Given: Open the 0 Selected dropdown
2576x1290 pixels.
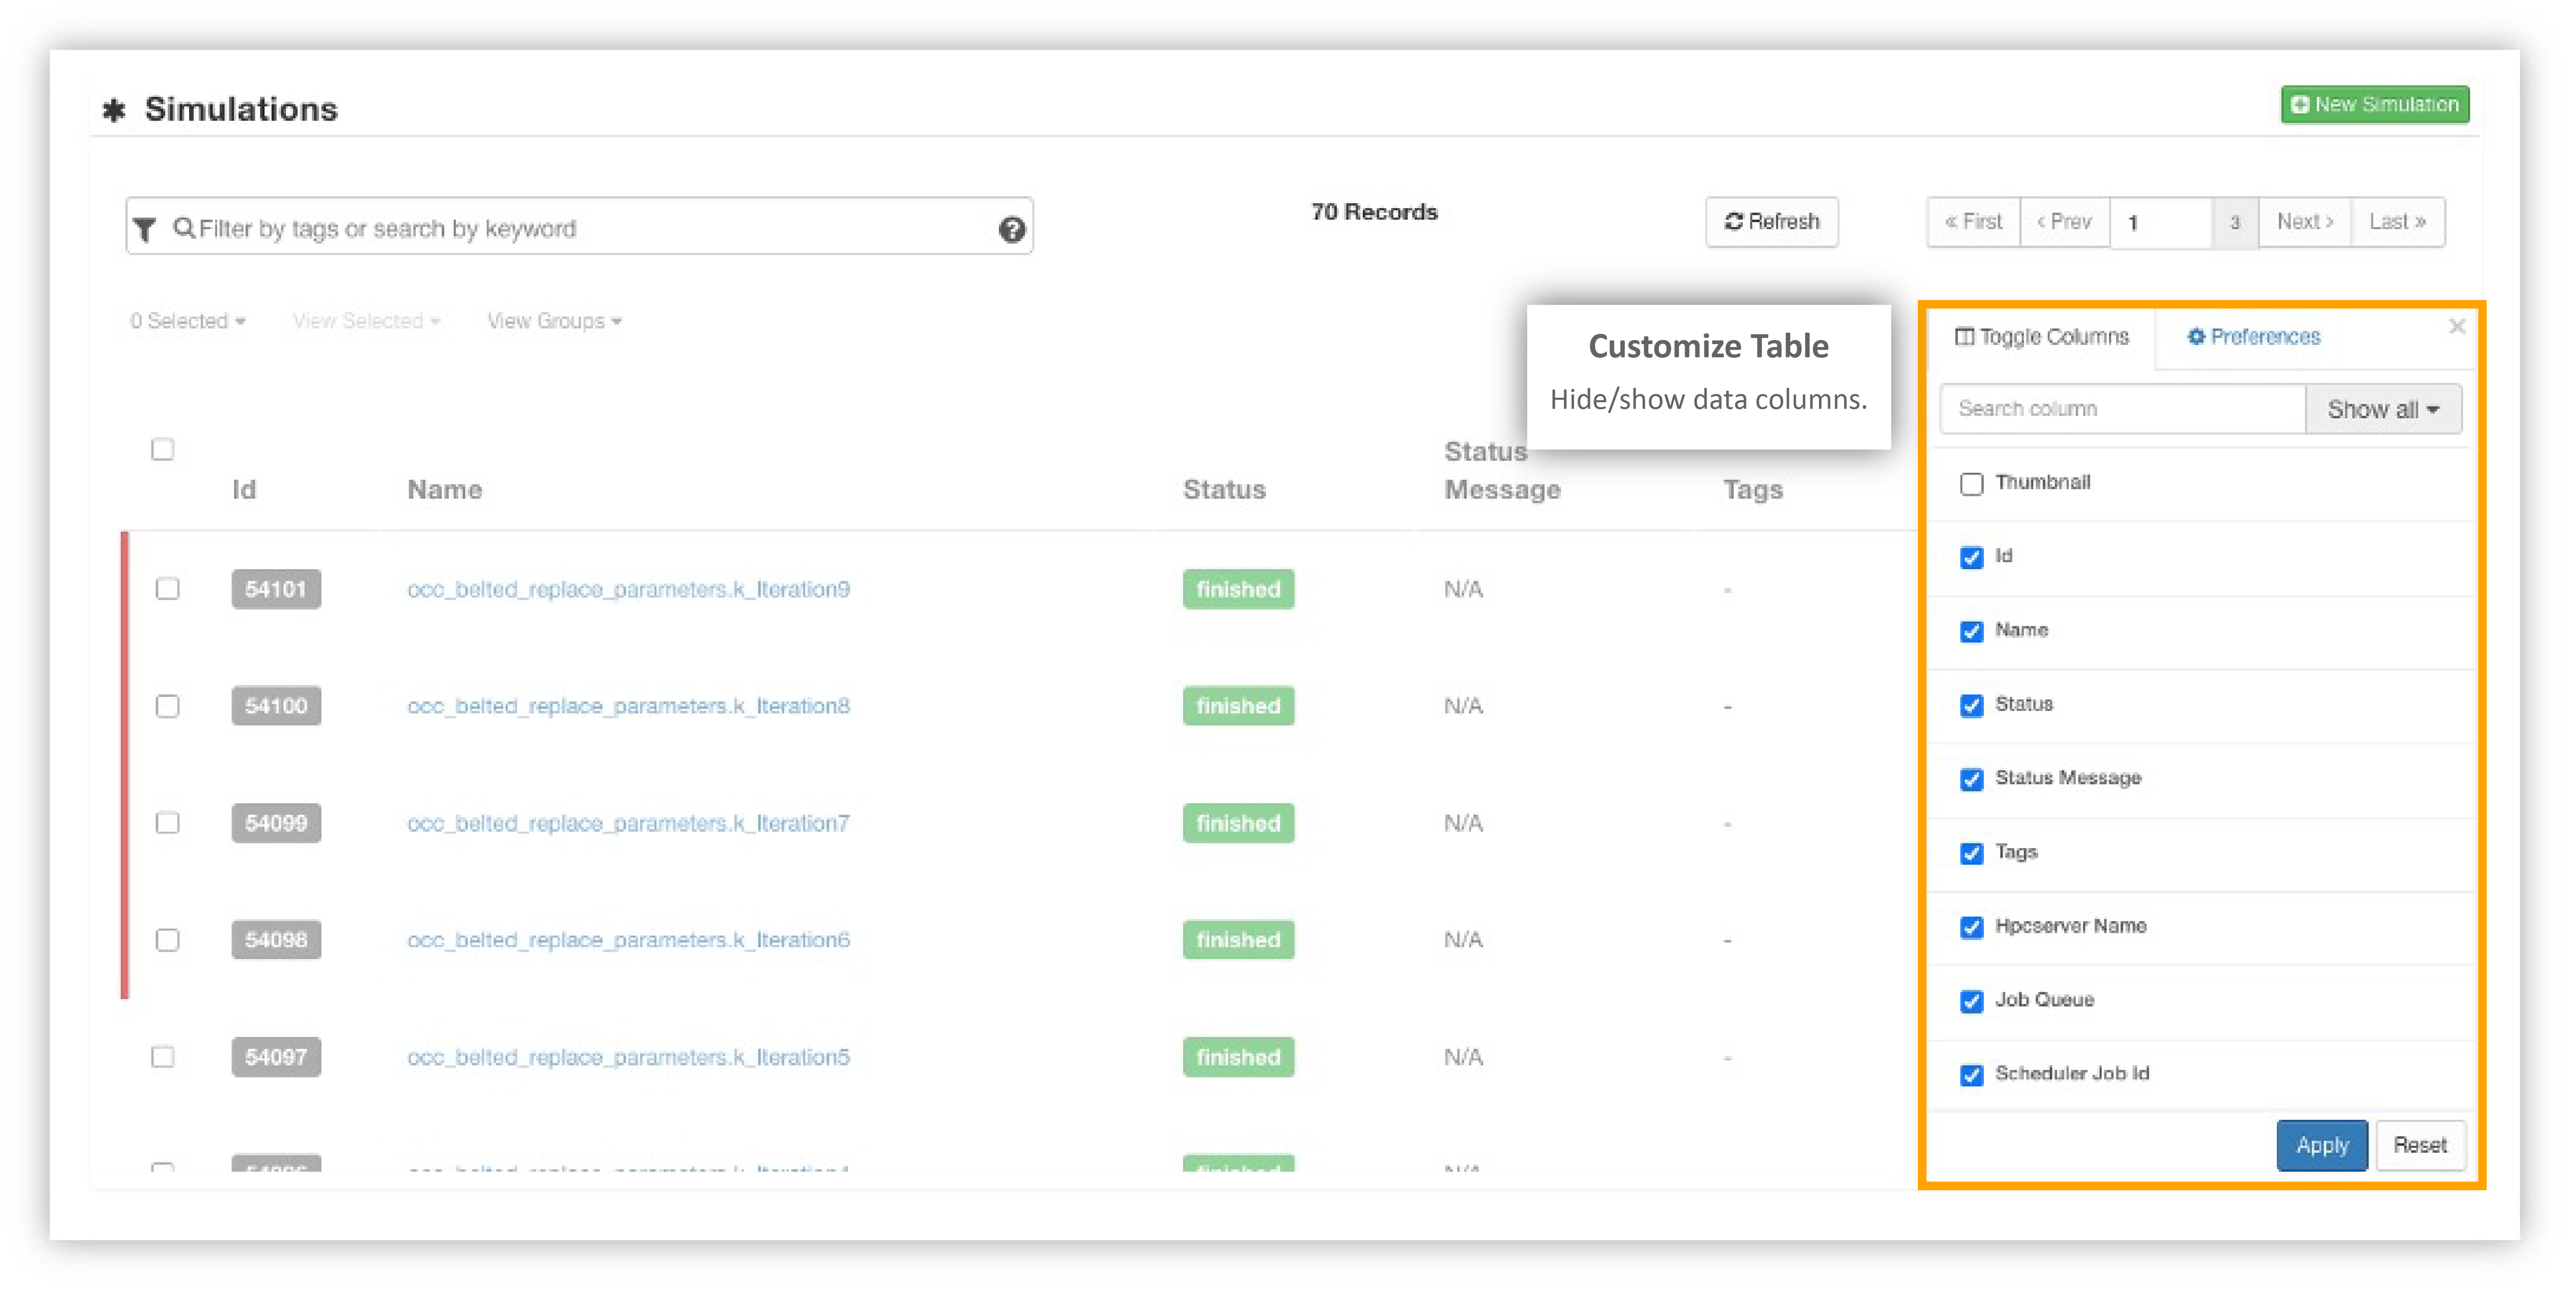Looking at the screenshot, I should [187, 321].
